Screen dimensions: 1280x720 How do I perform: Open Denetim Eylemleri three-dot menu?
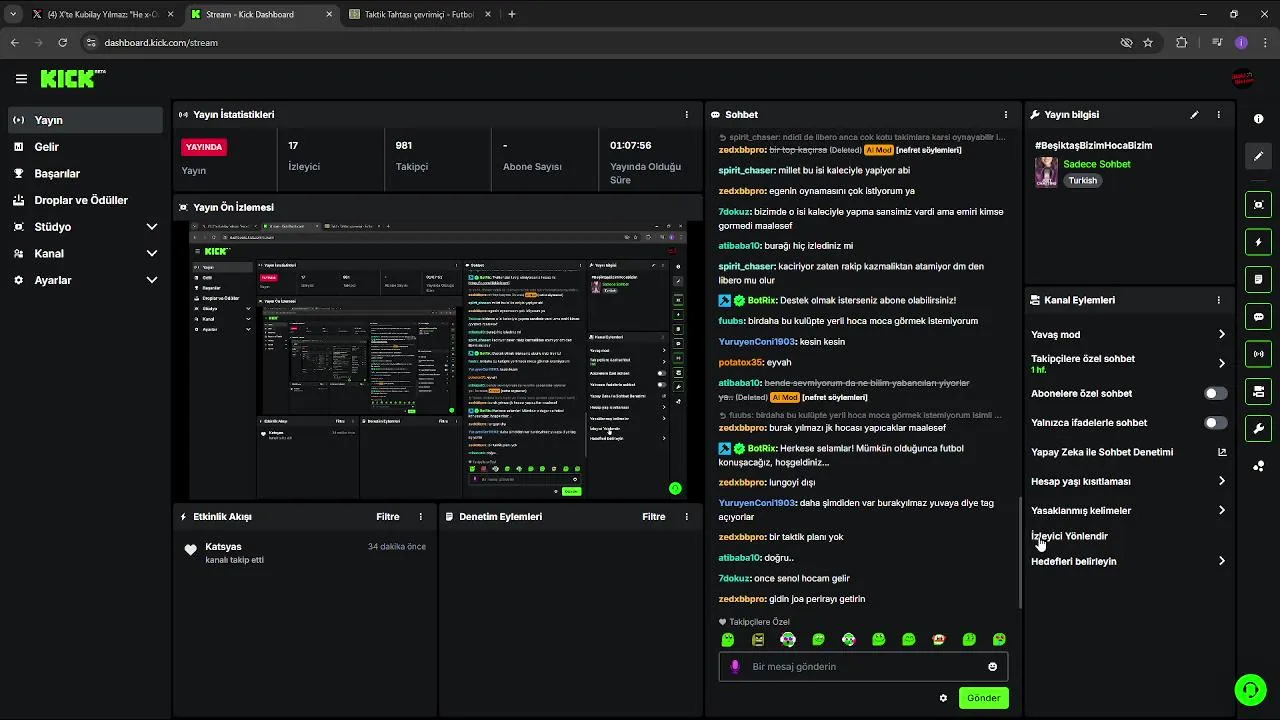click(686, 517)
